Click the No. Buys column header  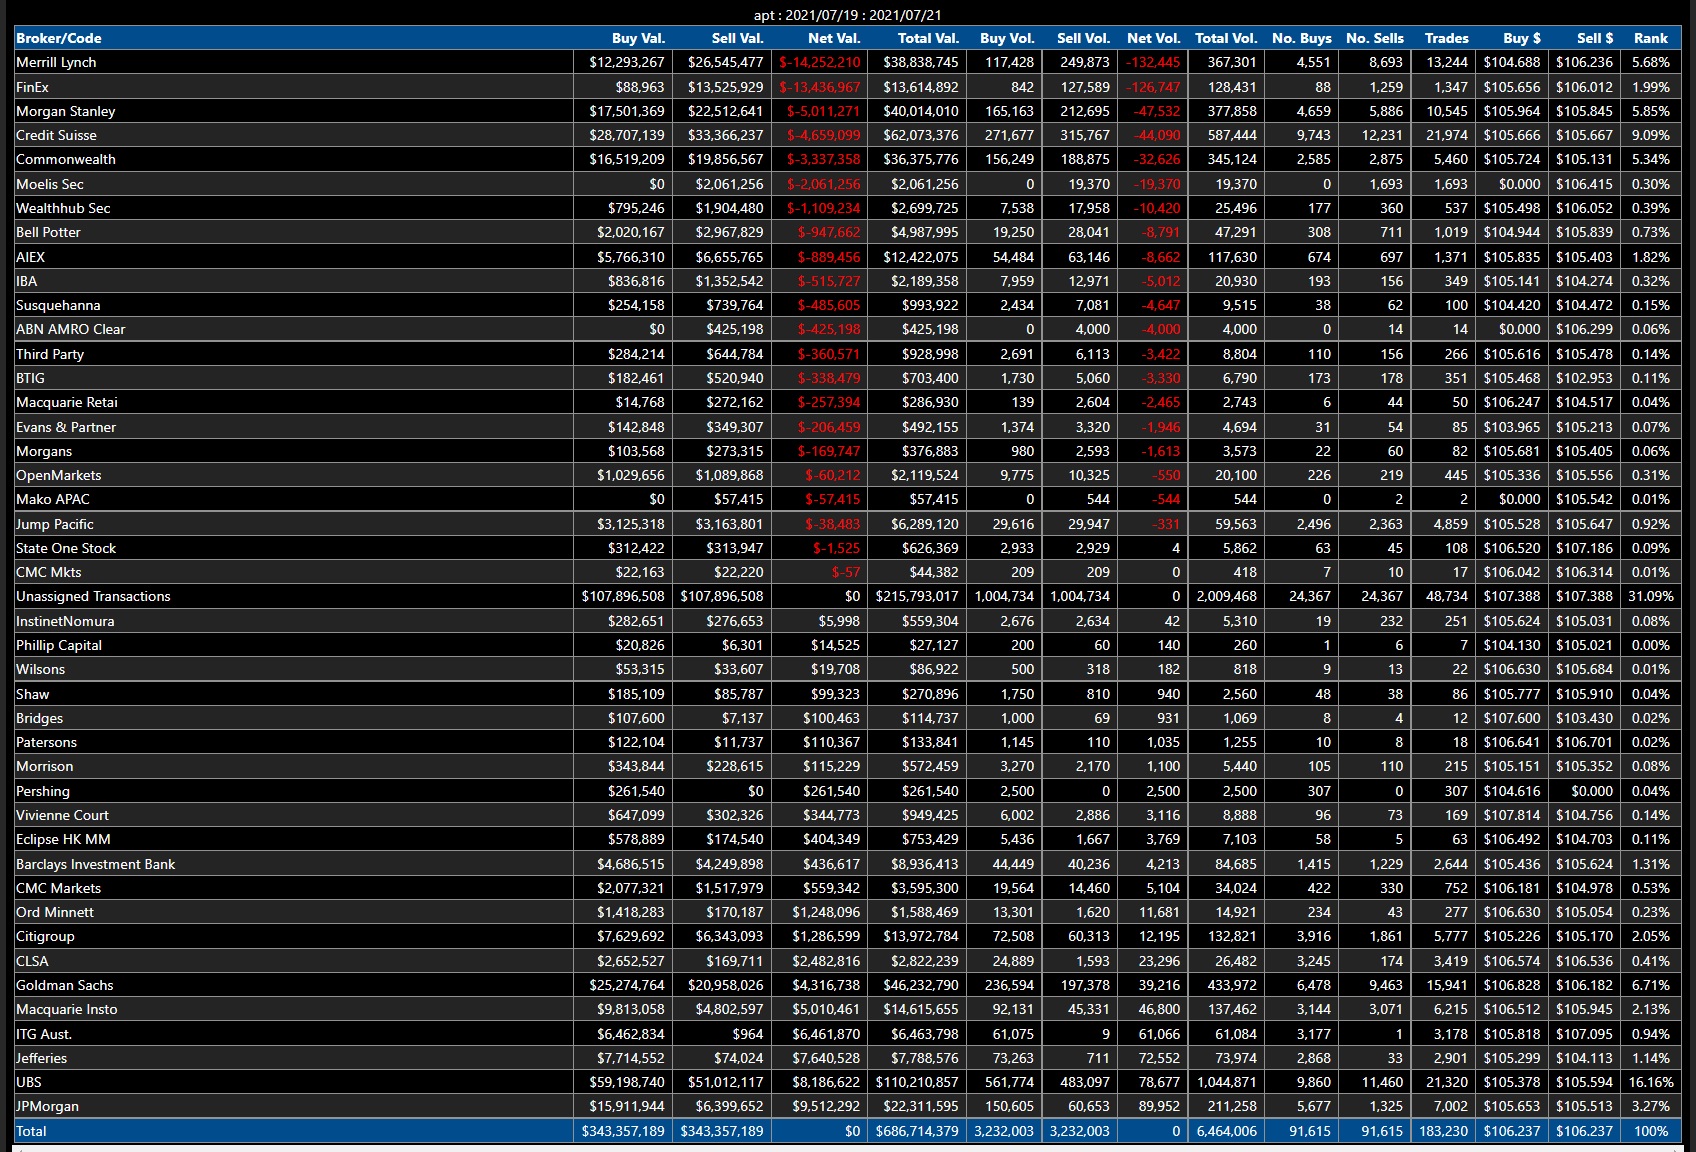point(1301,38)
